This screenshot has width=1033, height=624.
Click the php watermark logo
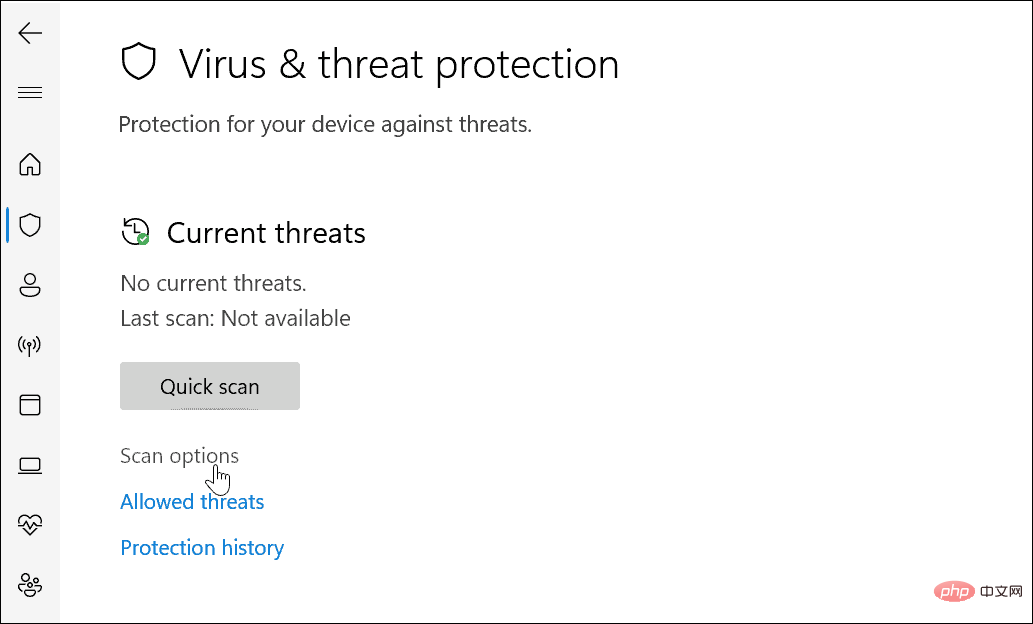954,591
